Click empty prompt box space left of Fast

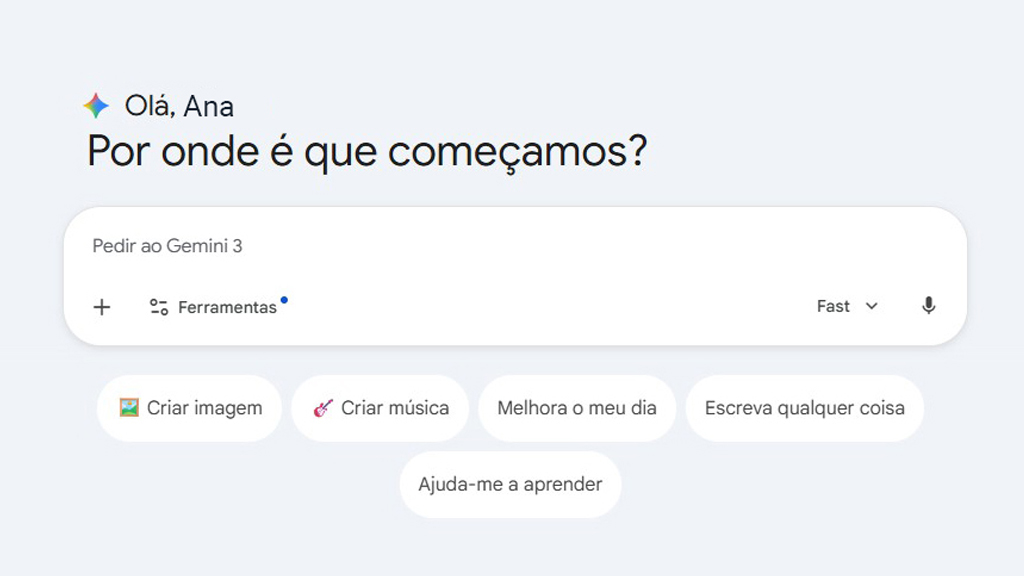(550, 307)
